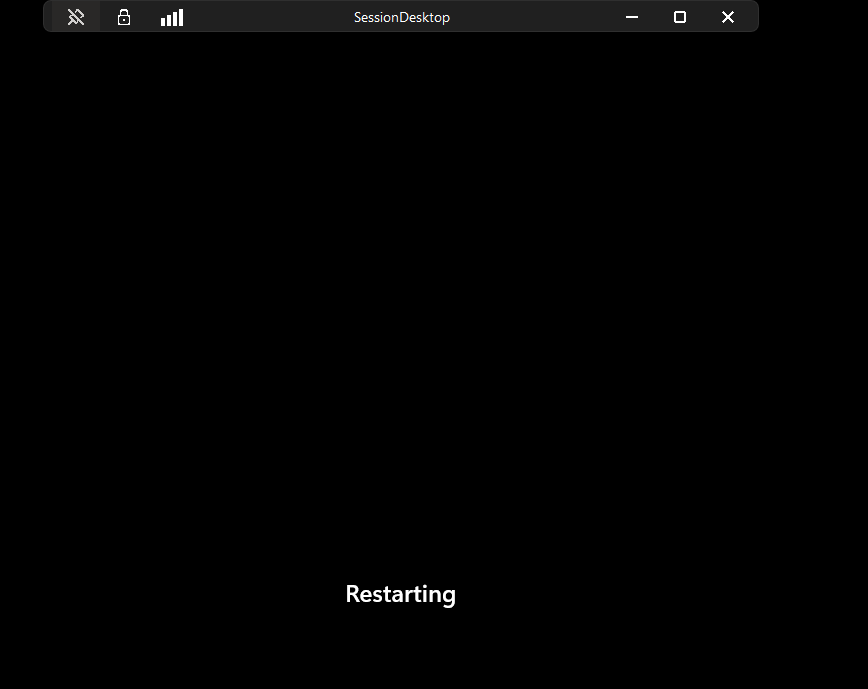
Task: Click the Restarting status text
Action: (400, 595)
